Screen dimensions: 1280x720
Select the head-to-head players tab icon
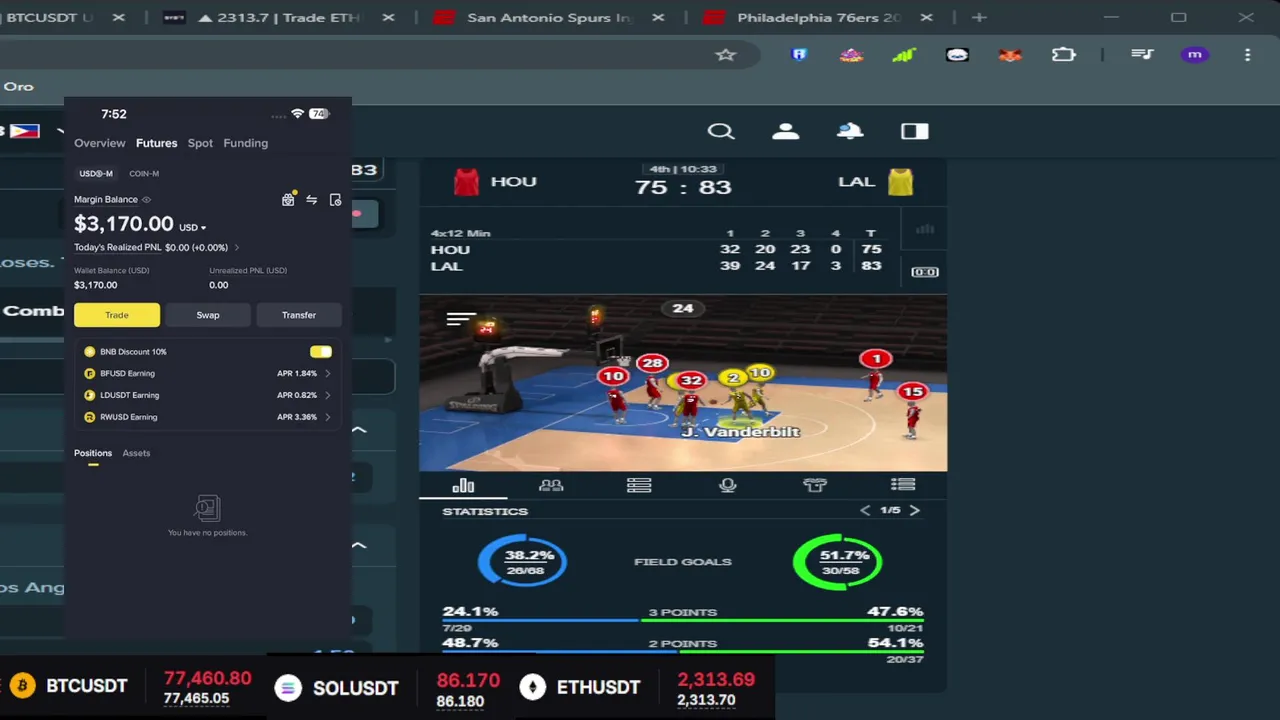pyautogui.click(x=551, y=486)
